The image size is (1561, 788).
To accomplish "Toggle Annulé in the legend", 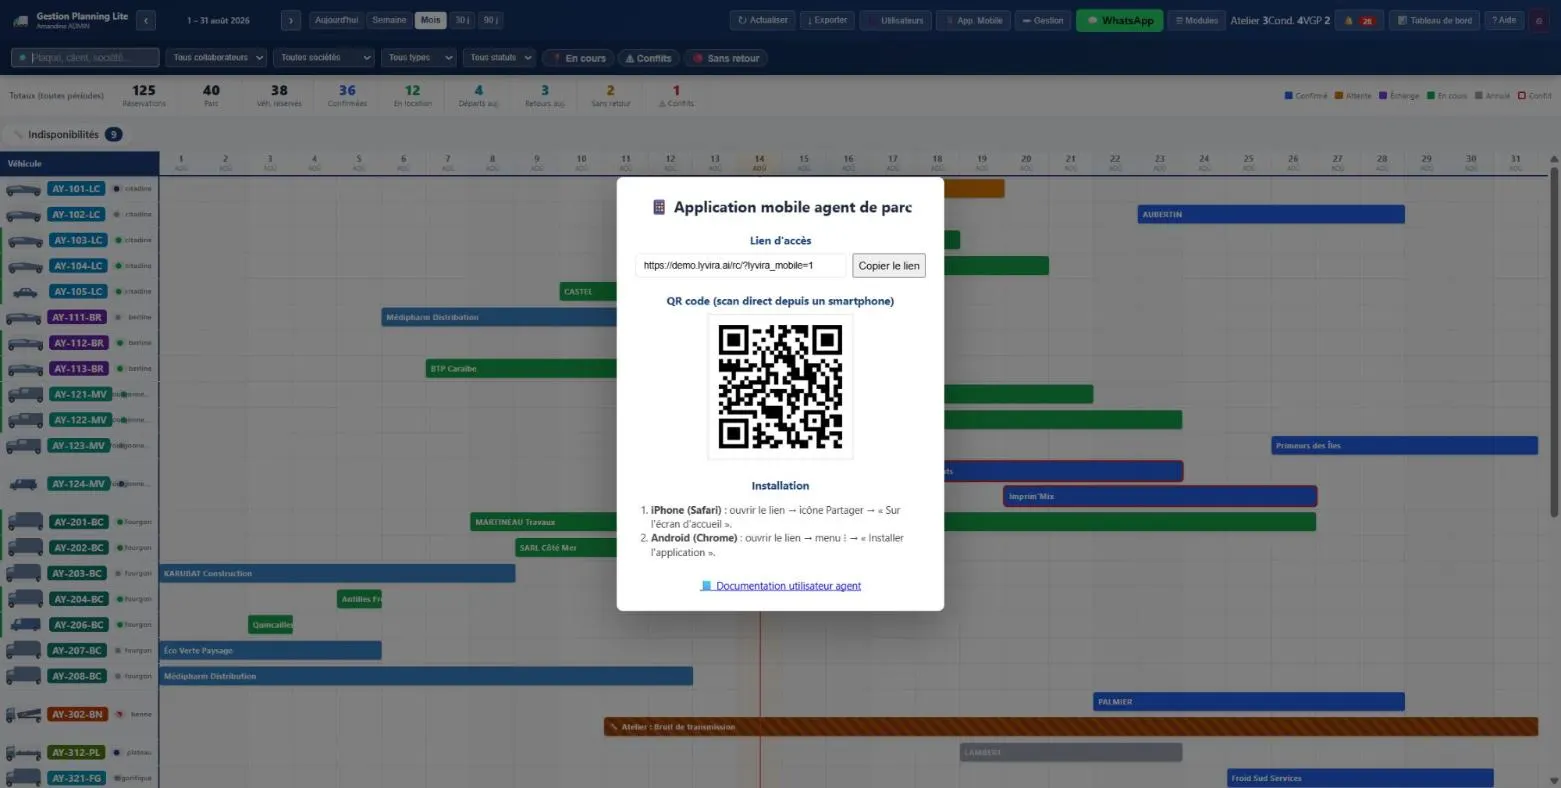I will [1493, 96].
